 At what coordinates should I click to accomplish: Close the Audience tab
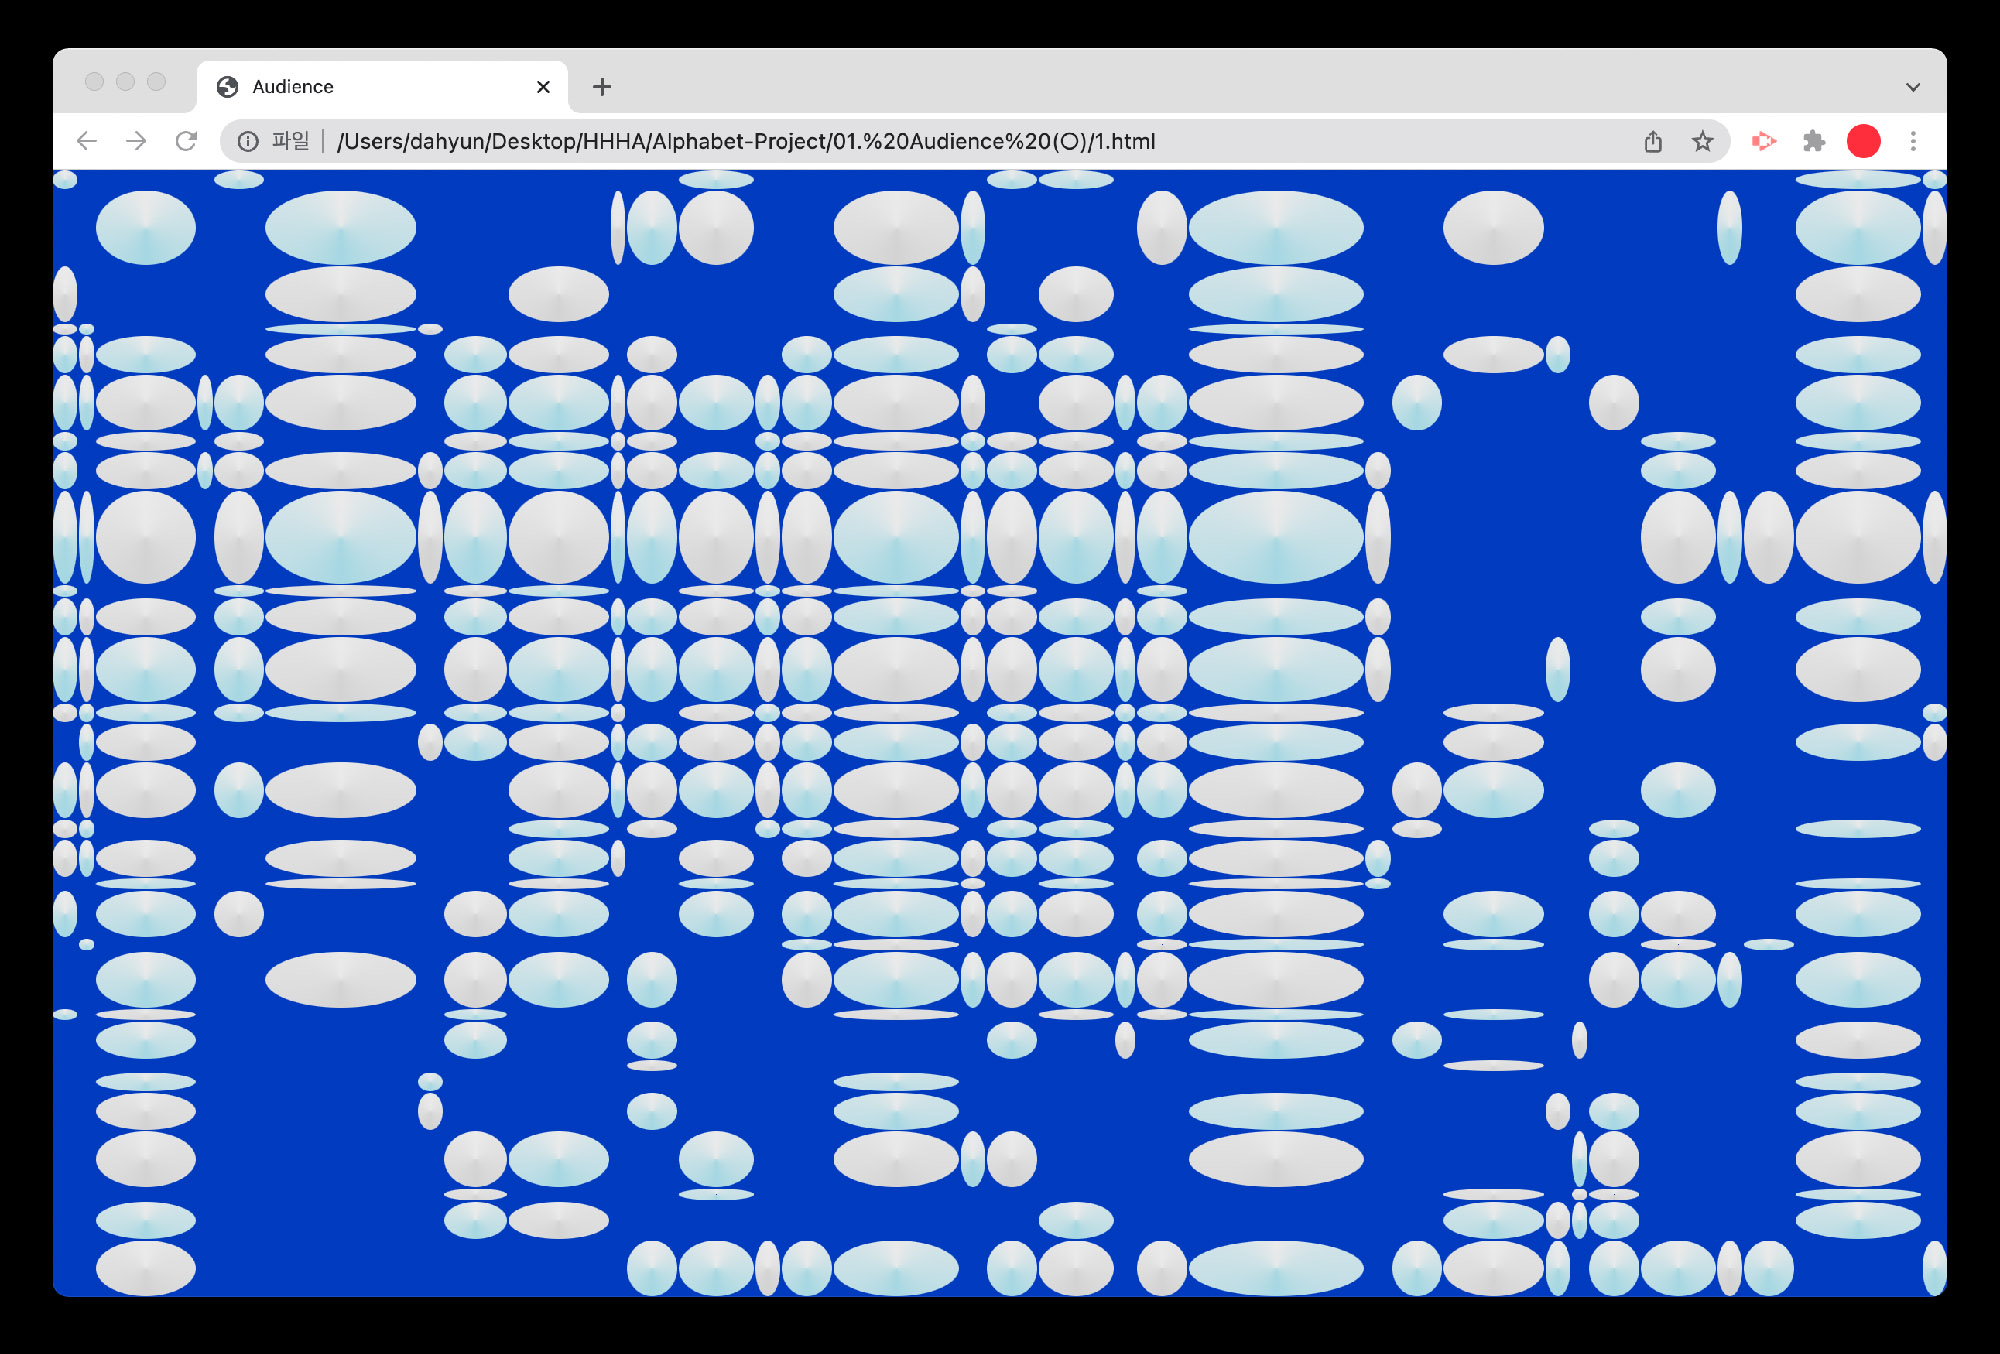click(x=543, y=87)
